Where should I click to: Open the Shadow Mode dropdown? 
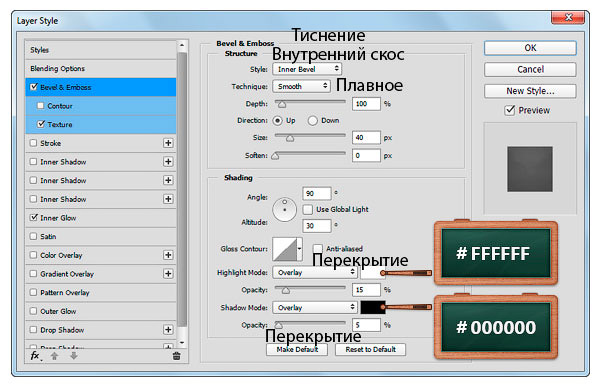315,307
